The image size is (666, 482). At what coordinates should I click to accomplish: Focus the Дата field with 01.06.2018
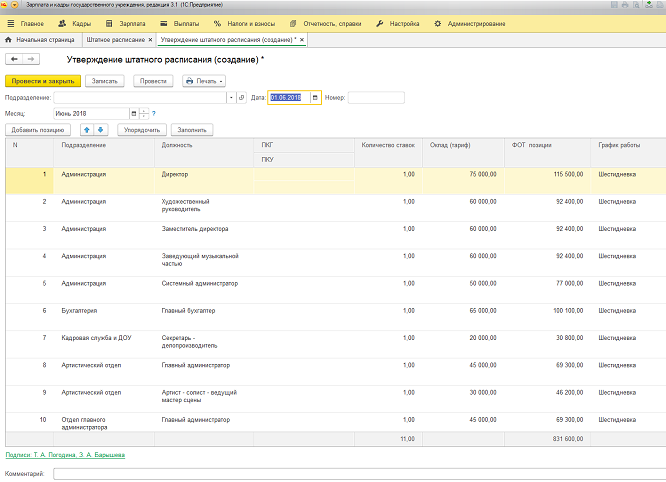[x=289, y=98]
